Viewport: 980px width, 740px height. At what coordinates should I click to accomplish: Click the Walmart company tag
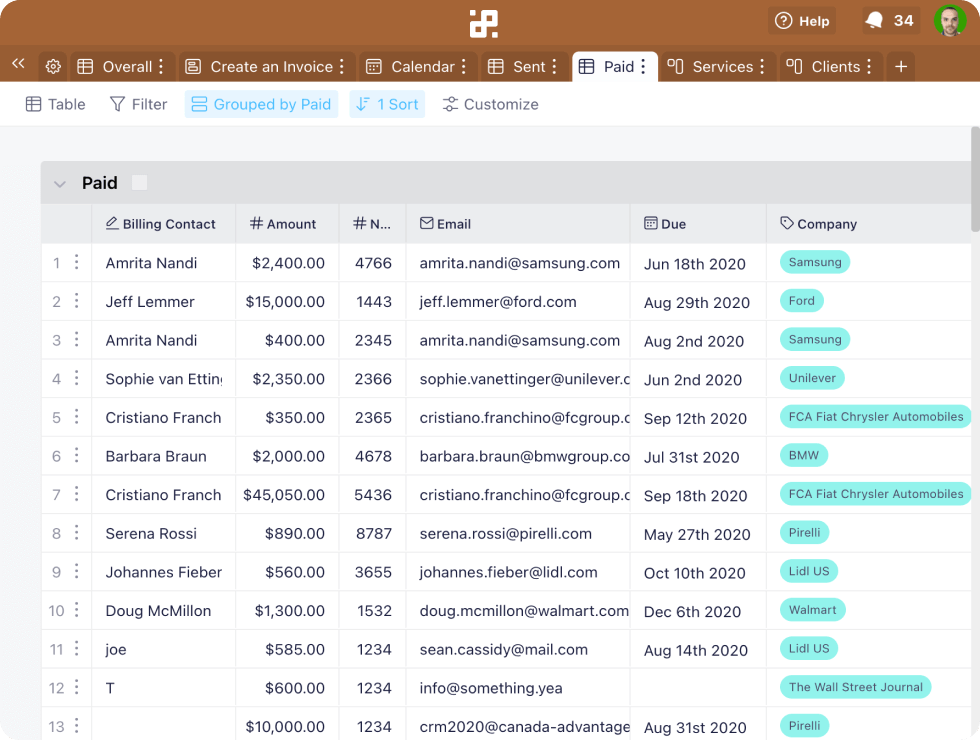click(x=812, y=609)
